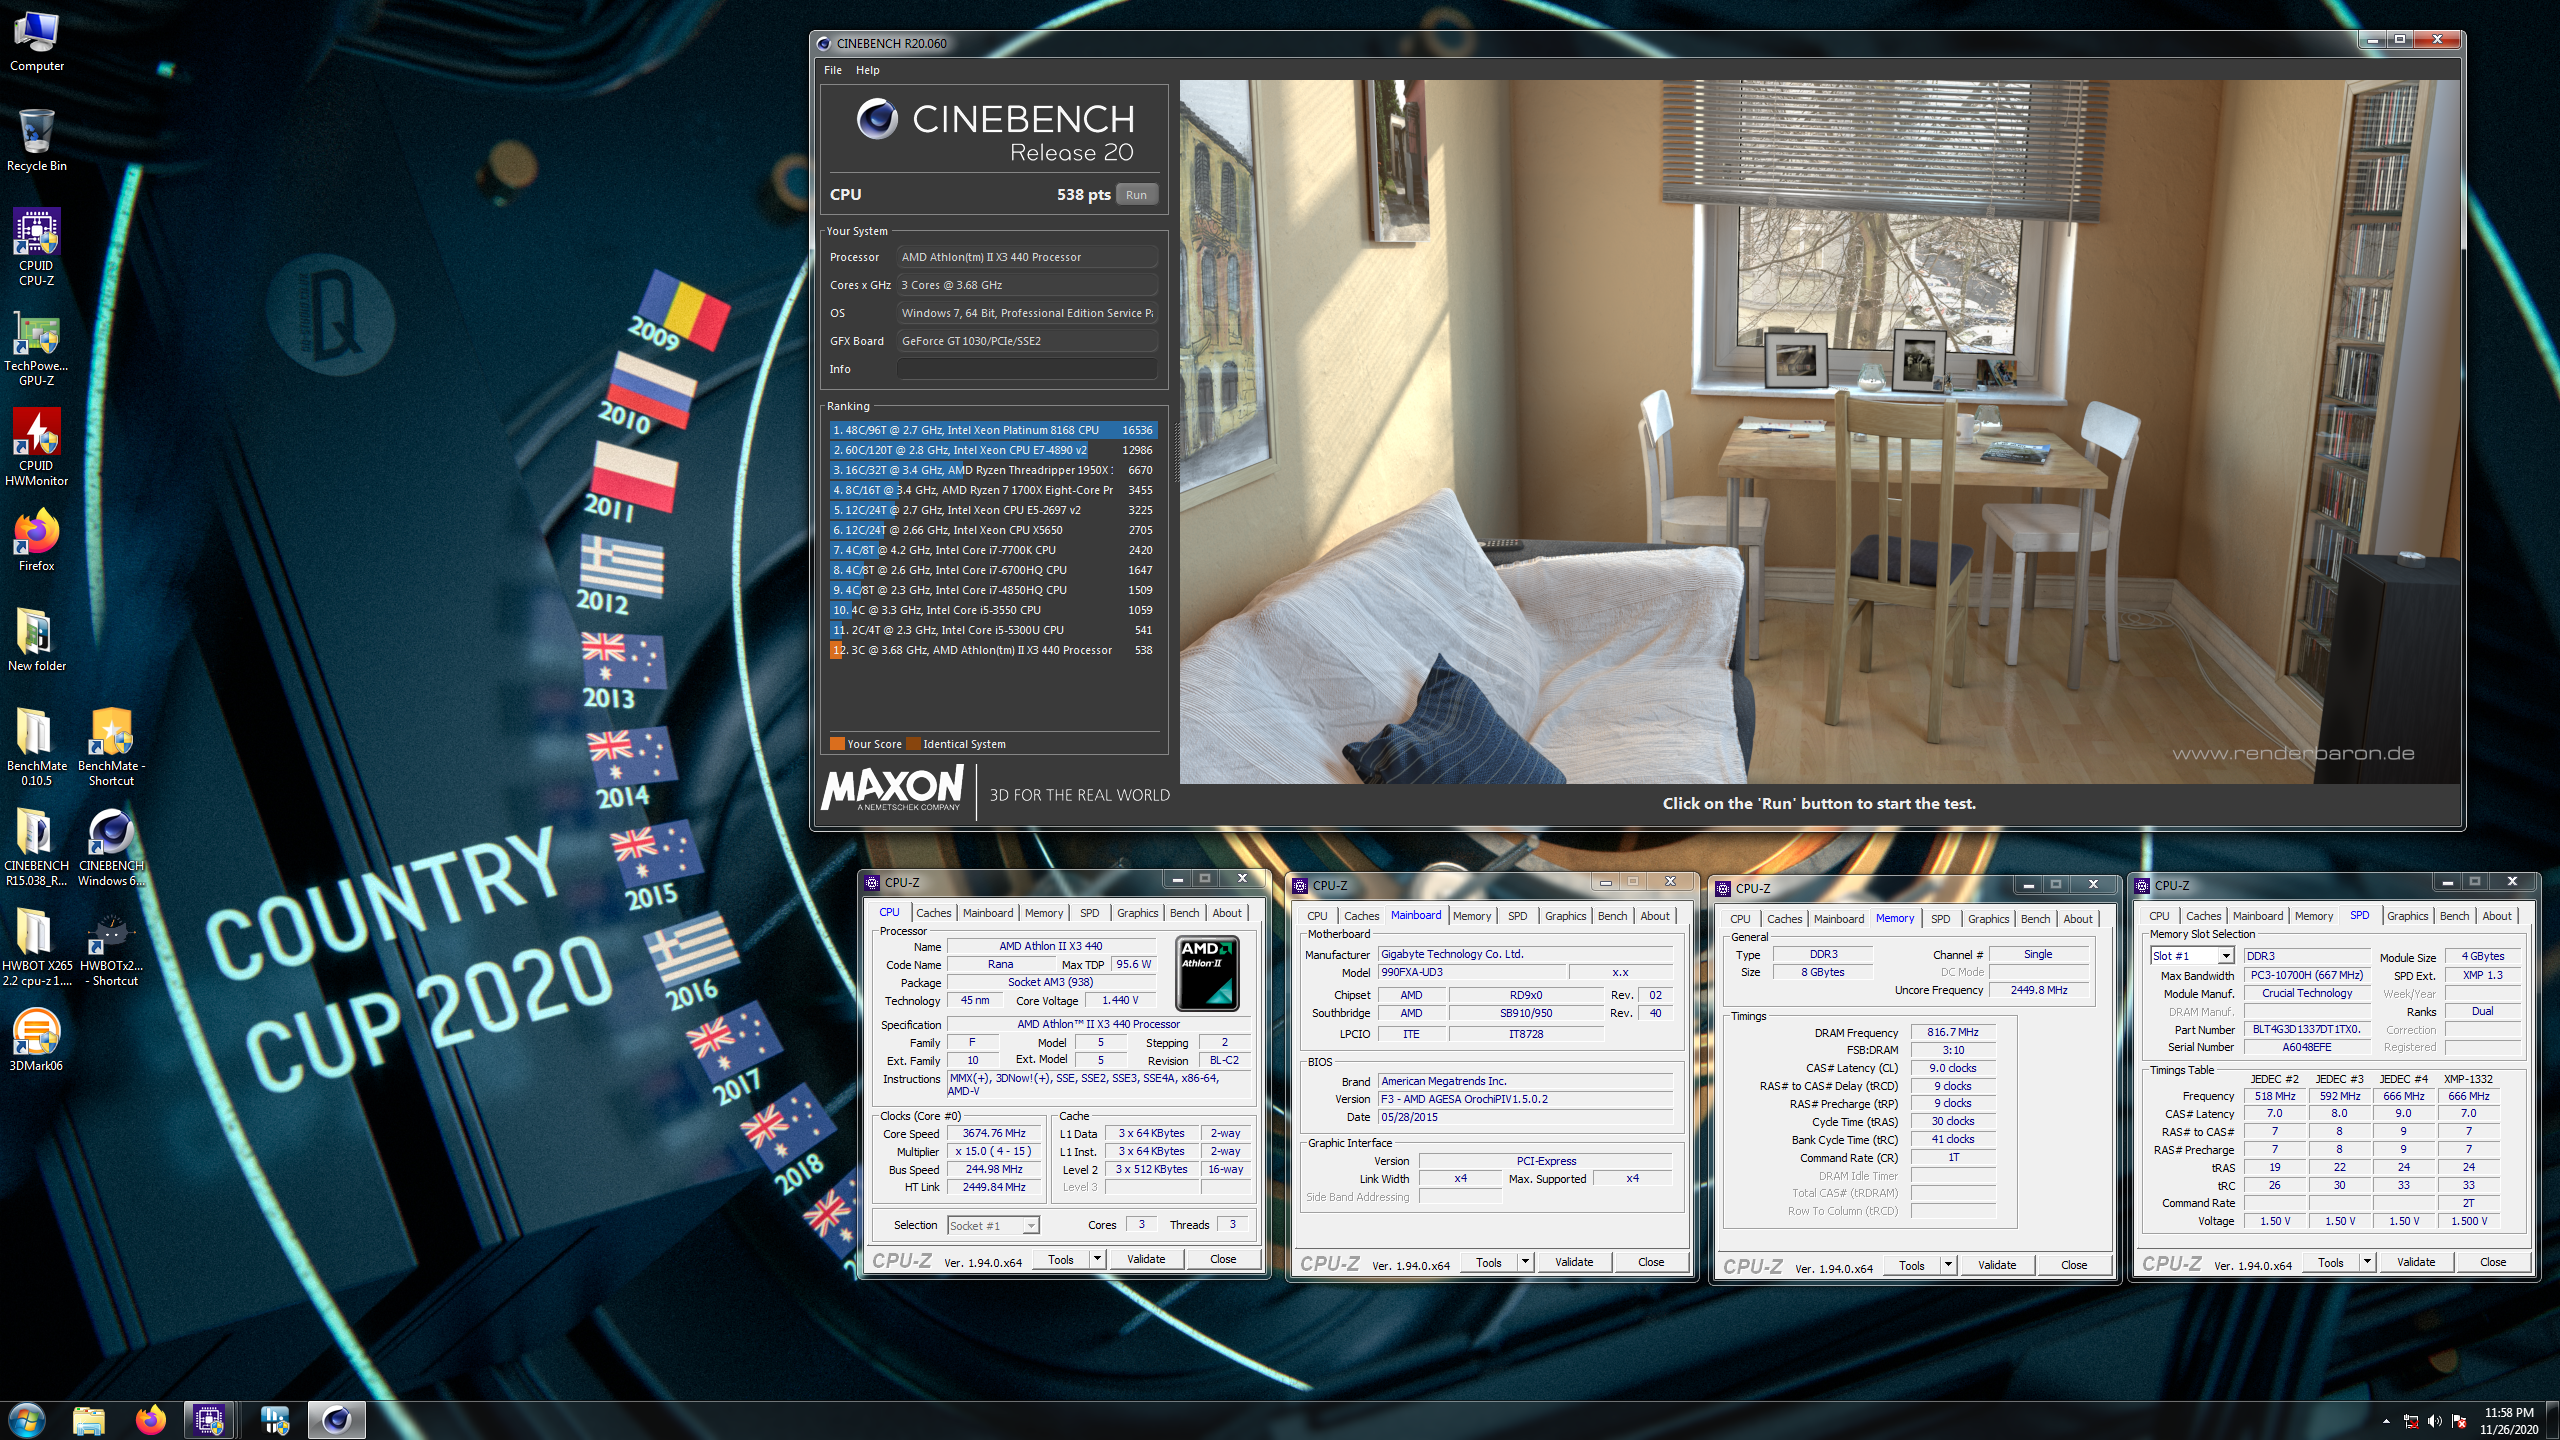The width and height of the screenshot is (2560, 1440).
Task: Expand Tools dropdown arrow in first CPU-Z
Action: coord(1097,1260)
